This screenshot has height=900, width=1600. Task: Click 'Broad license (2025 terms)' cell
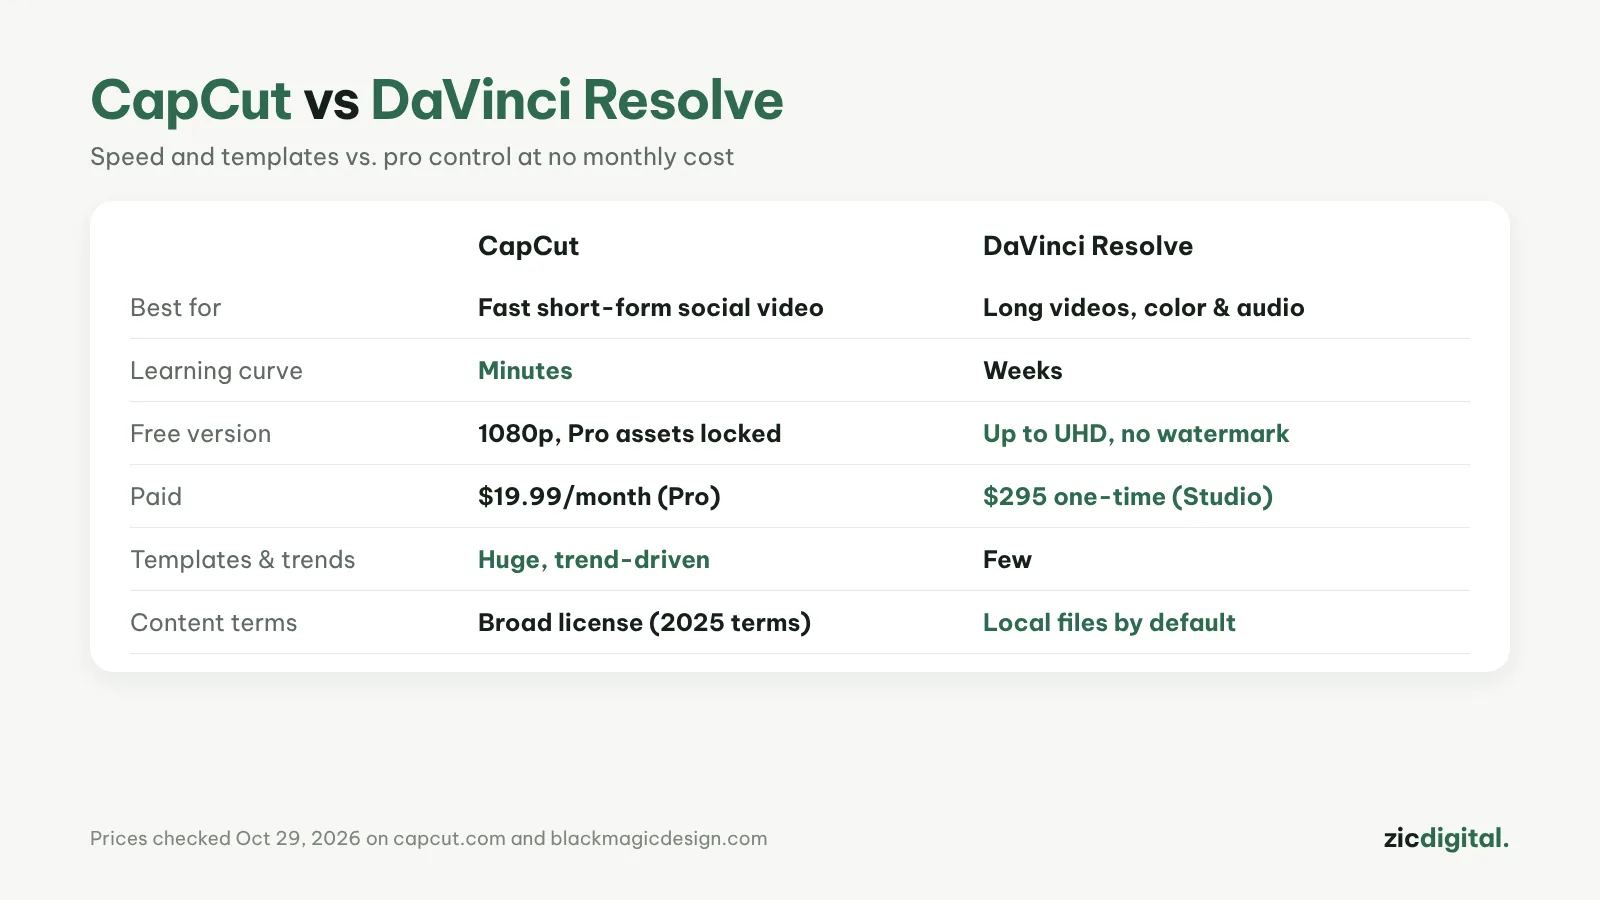click(644, 623)
